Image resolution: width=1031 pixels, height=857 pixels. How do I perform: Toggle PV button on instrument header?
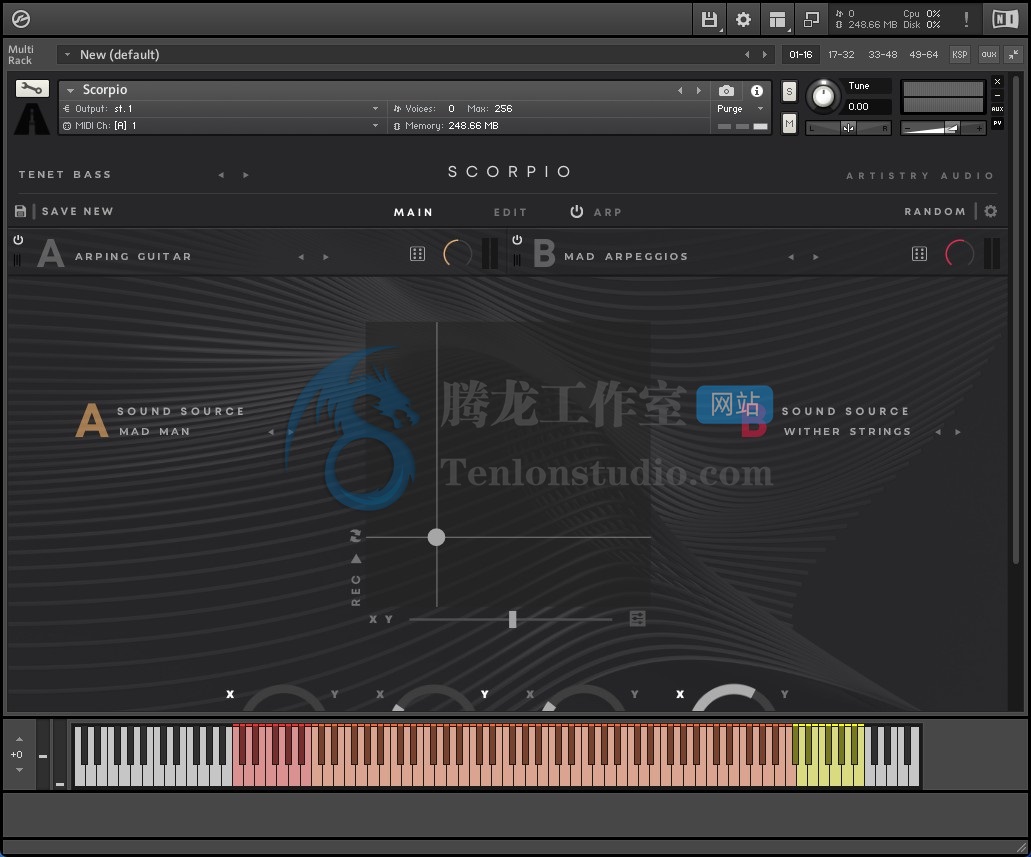coord(997,123)
